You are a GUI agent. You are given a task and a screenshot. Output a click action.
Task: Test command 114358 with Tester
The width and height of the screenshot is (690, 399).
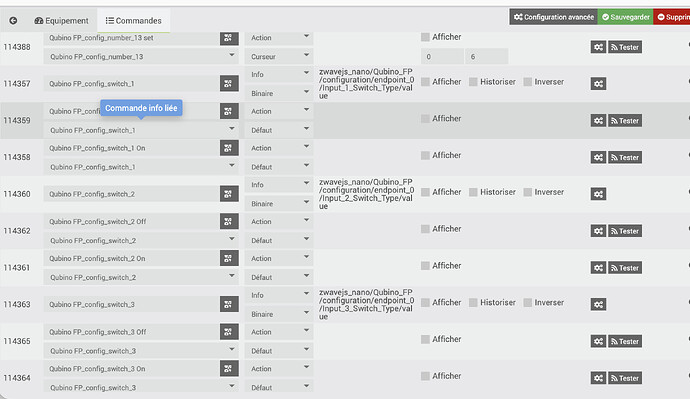624,157
